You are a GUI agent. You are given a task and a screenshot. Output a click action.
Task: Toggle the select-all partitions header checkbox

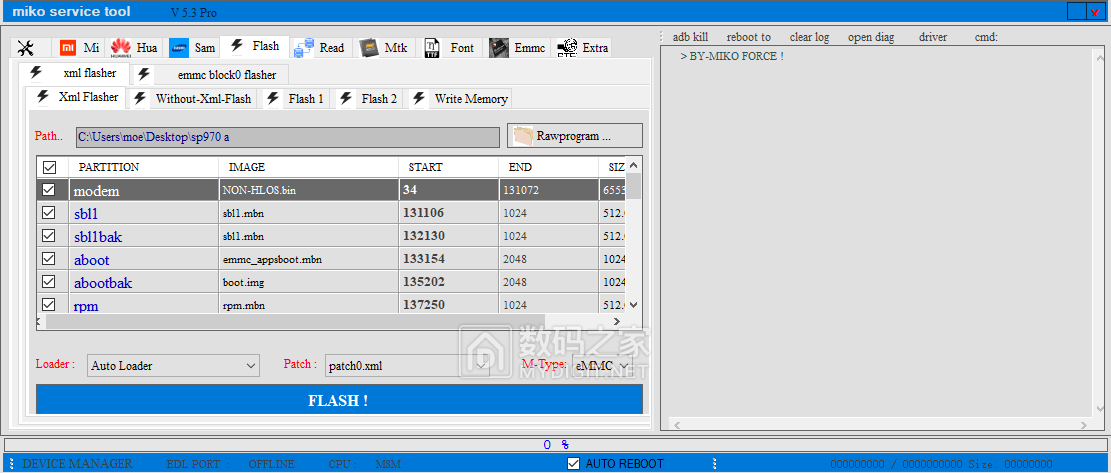[x=49, y=167]
